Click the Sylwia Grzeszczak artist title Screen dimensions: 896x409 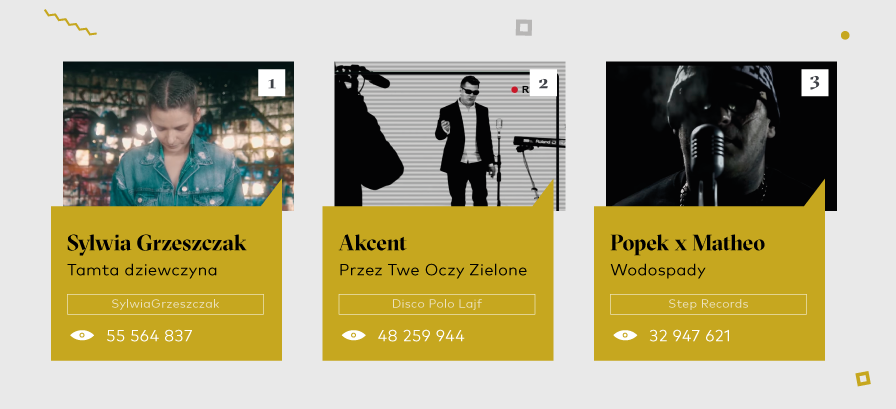click(x=156, y=243)
